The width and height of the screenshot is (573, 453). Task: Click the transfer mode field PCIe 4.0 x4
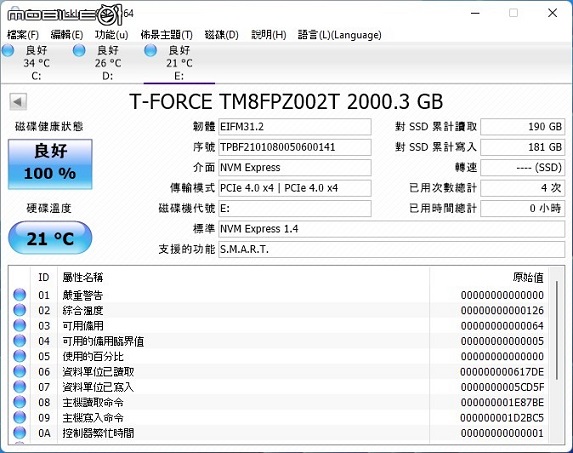[x=295, y=188]
